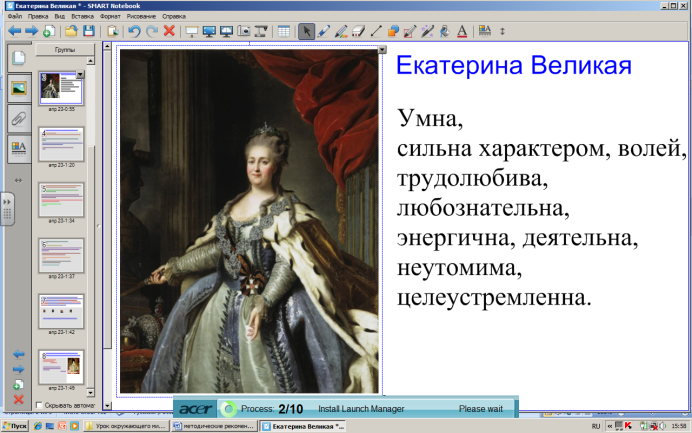
Task: Open the Page Sorter side tab
Action: 19,58
